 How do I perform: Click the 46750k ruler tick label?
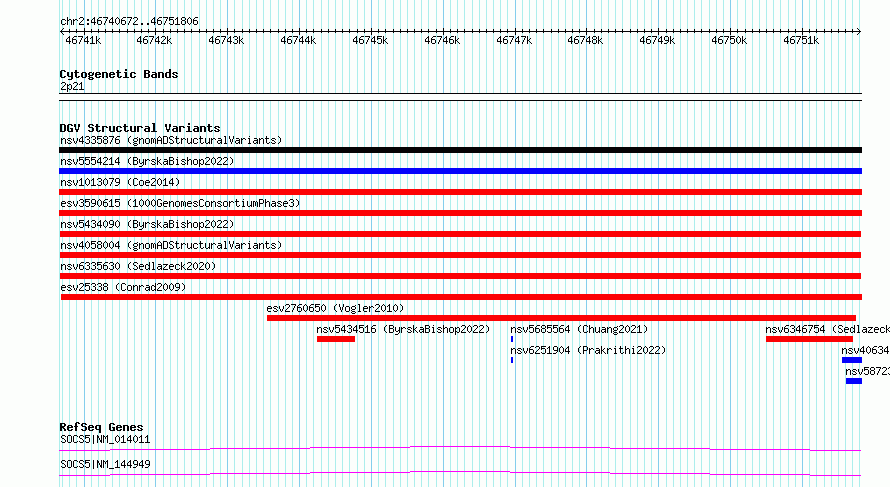(729, 41)
